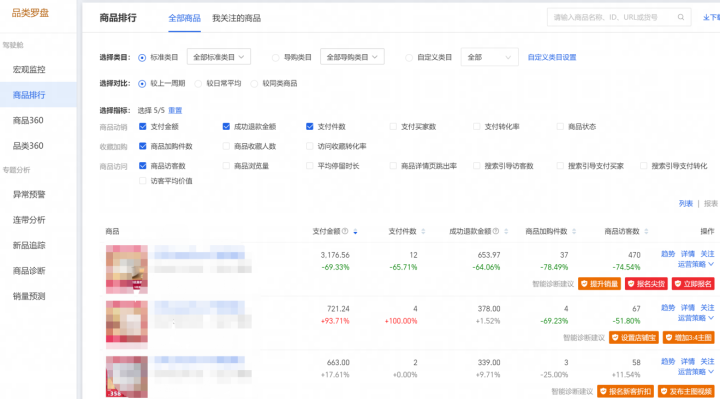Click the 设置店铺宝 suggestion button
This screenshot has height=399, width=720.
point(634,337)
